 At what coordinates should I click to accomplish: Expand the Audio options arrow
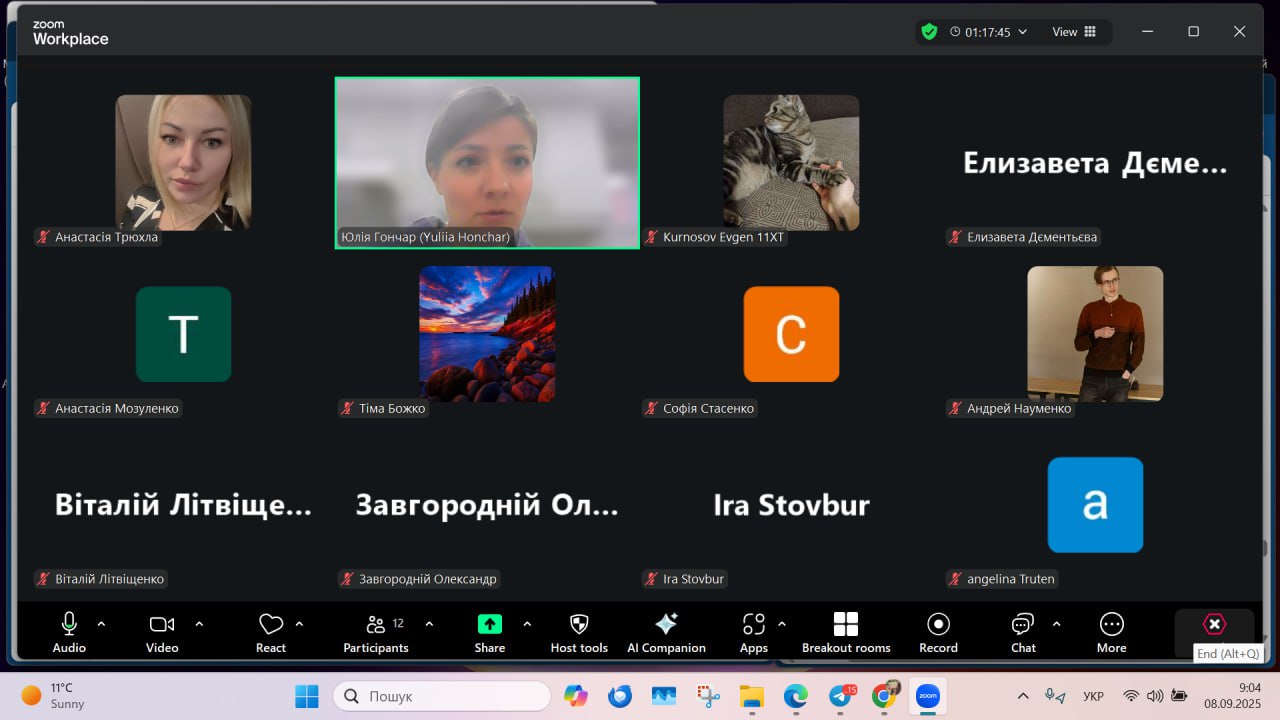(101, 624)
